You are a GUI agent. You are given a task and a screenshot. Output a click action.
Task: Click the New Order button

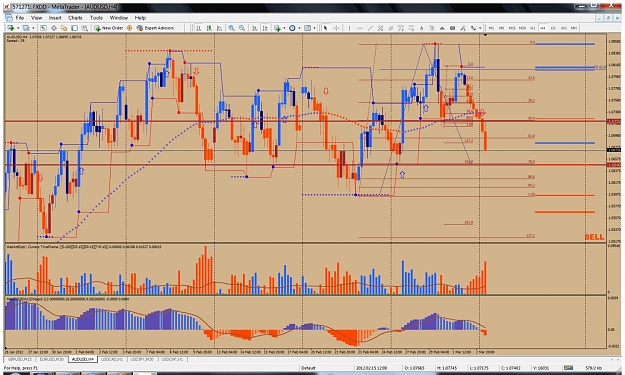[x=108, y=28]
